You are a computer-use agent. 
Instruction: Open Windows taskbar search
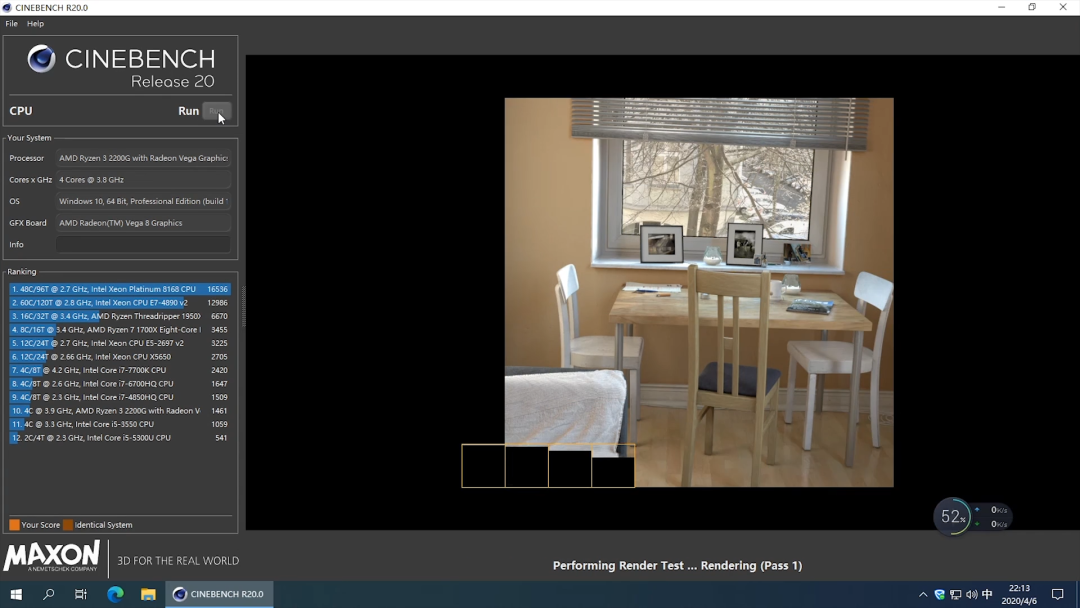click(x=48, y=594)
